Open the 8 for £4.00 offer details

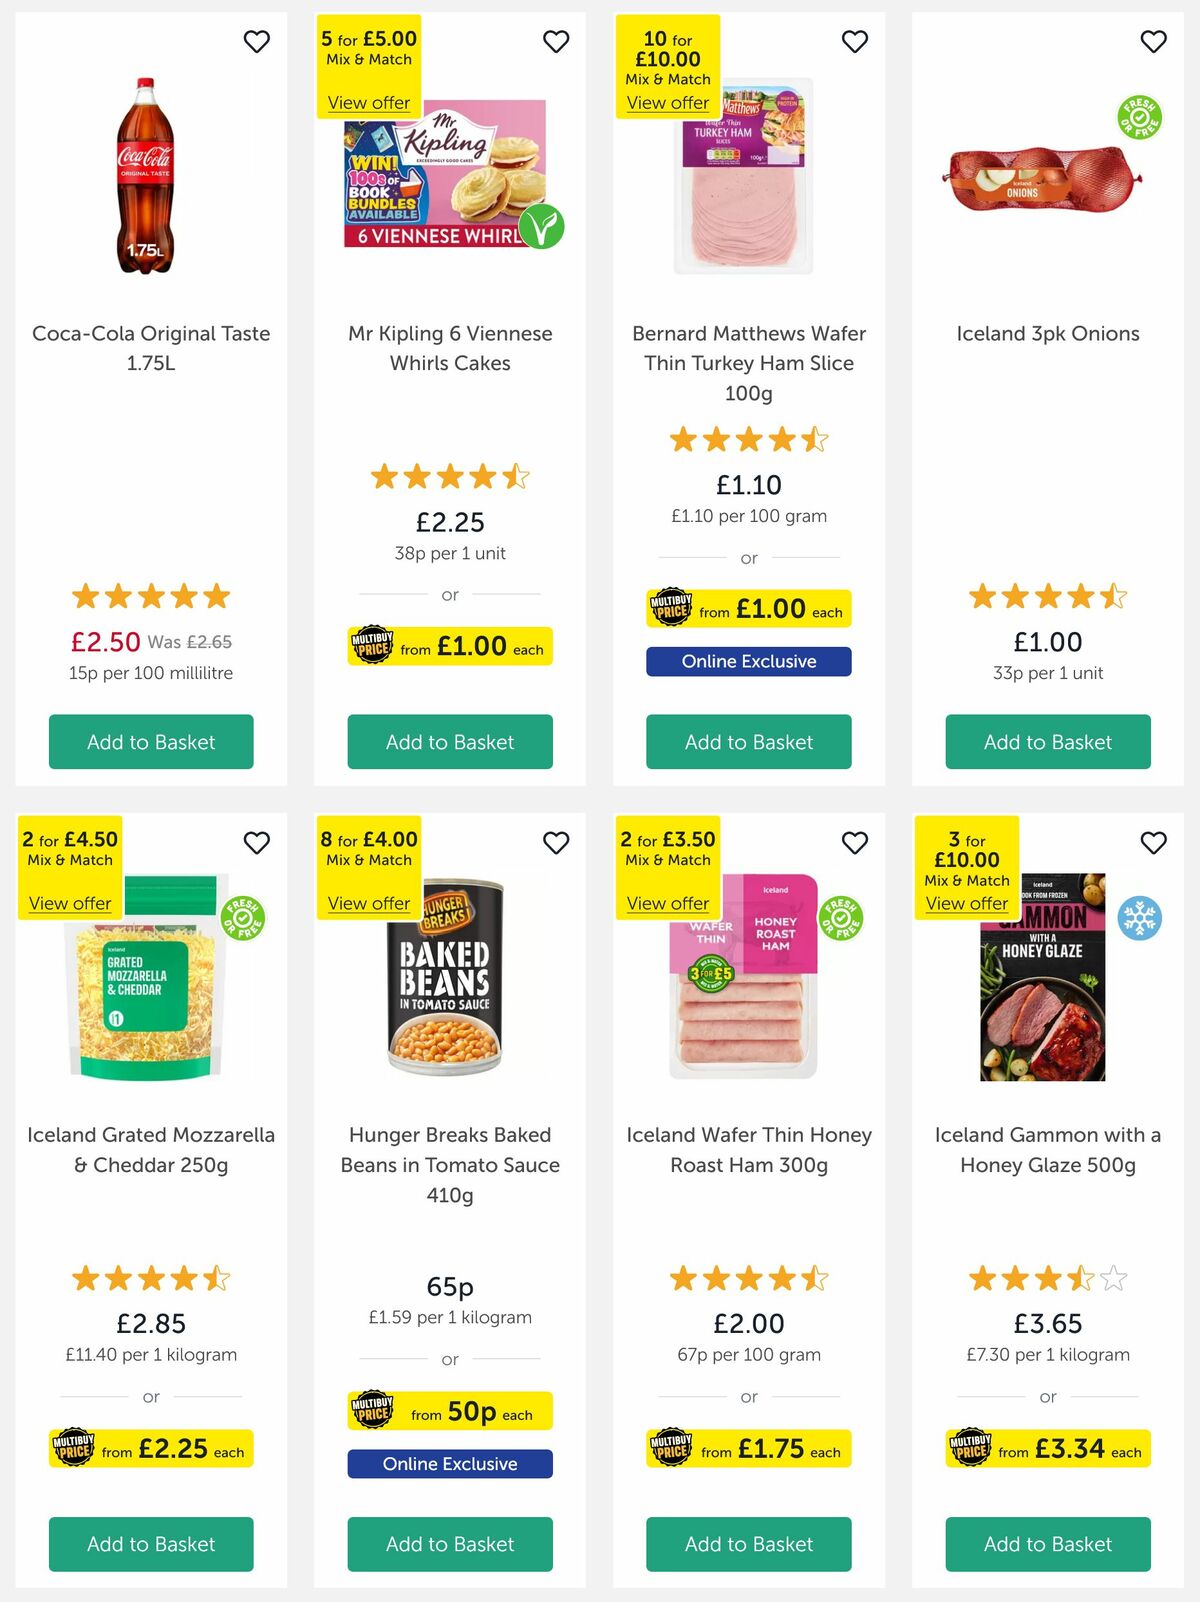(368, 903)
